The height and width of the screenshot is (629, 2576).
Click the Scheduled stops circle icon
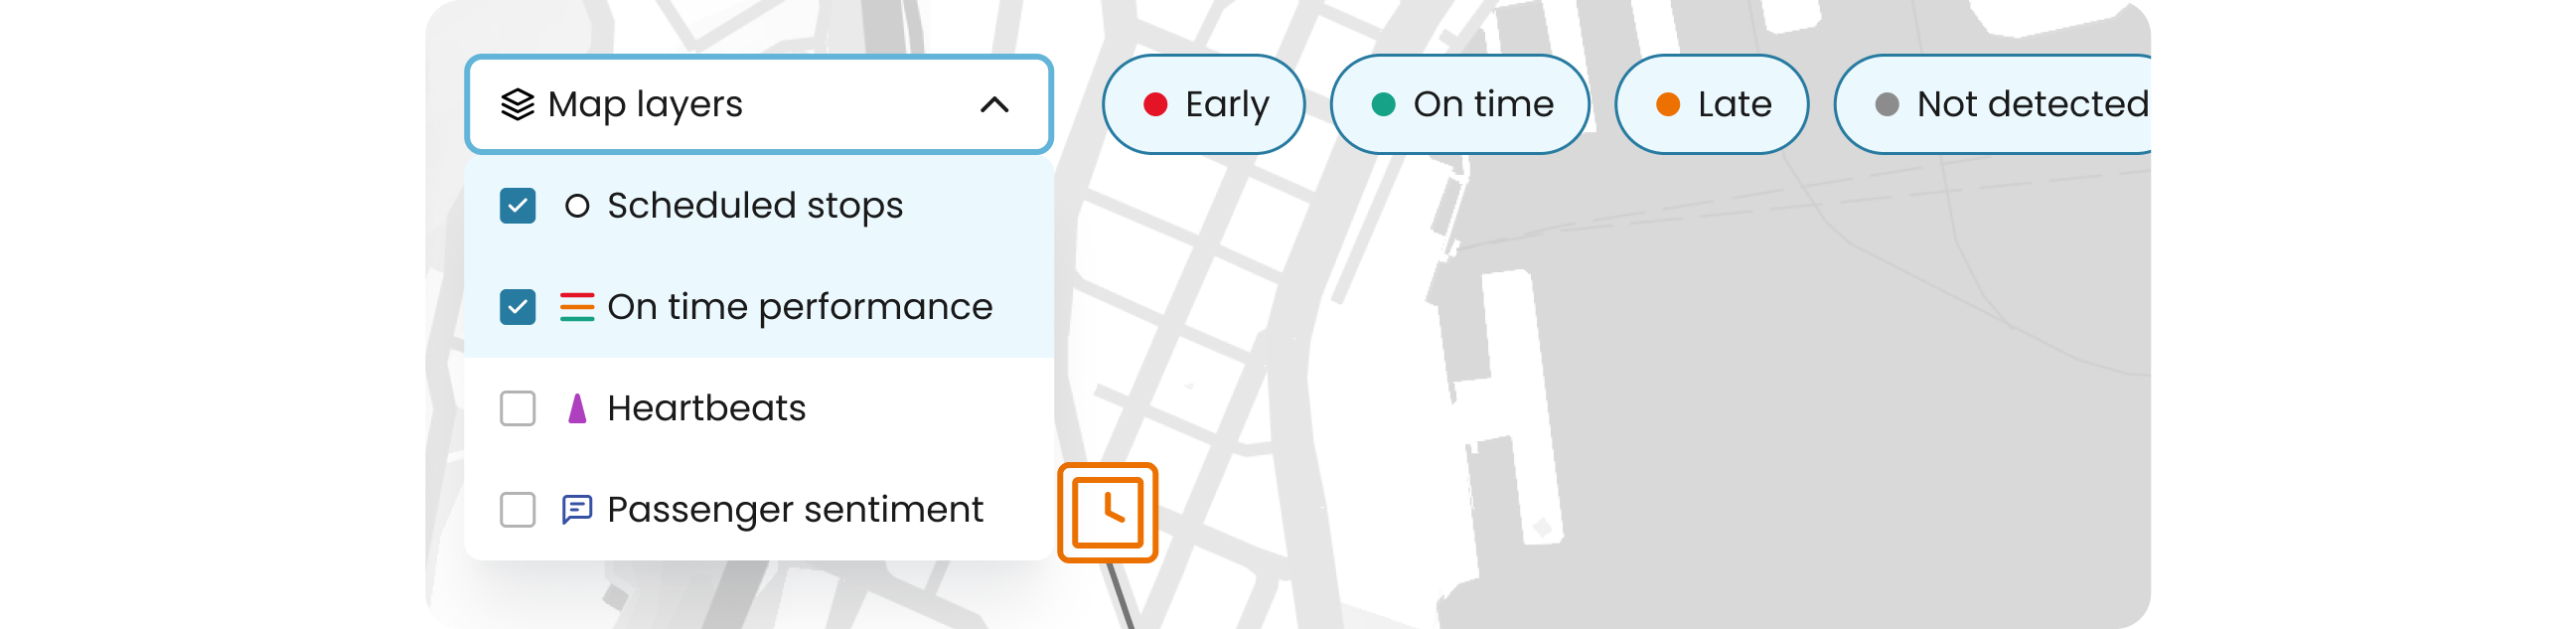point(577,206)
